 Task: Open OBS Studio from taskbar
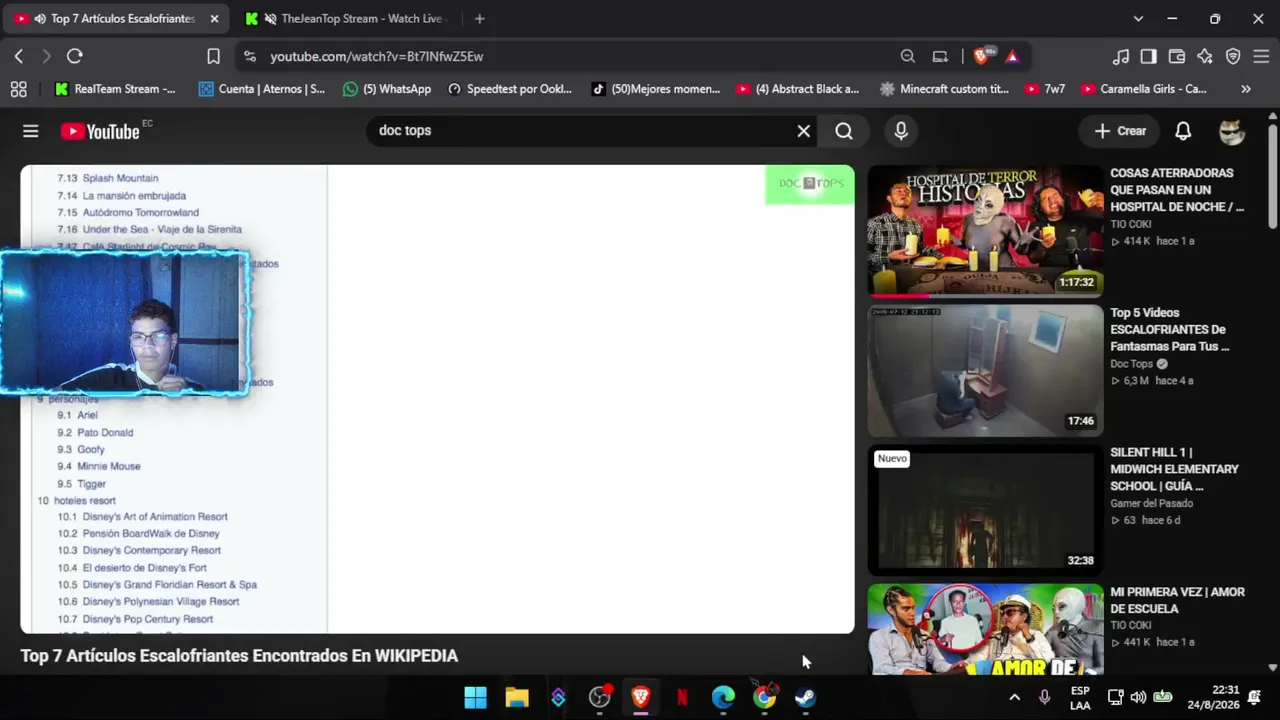coord(599,697)
